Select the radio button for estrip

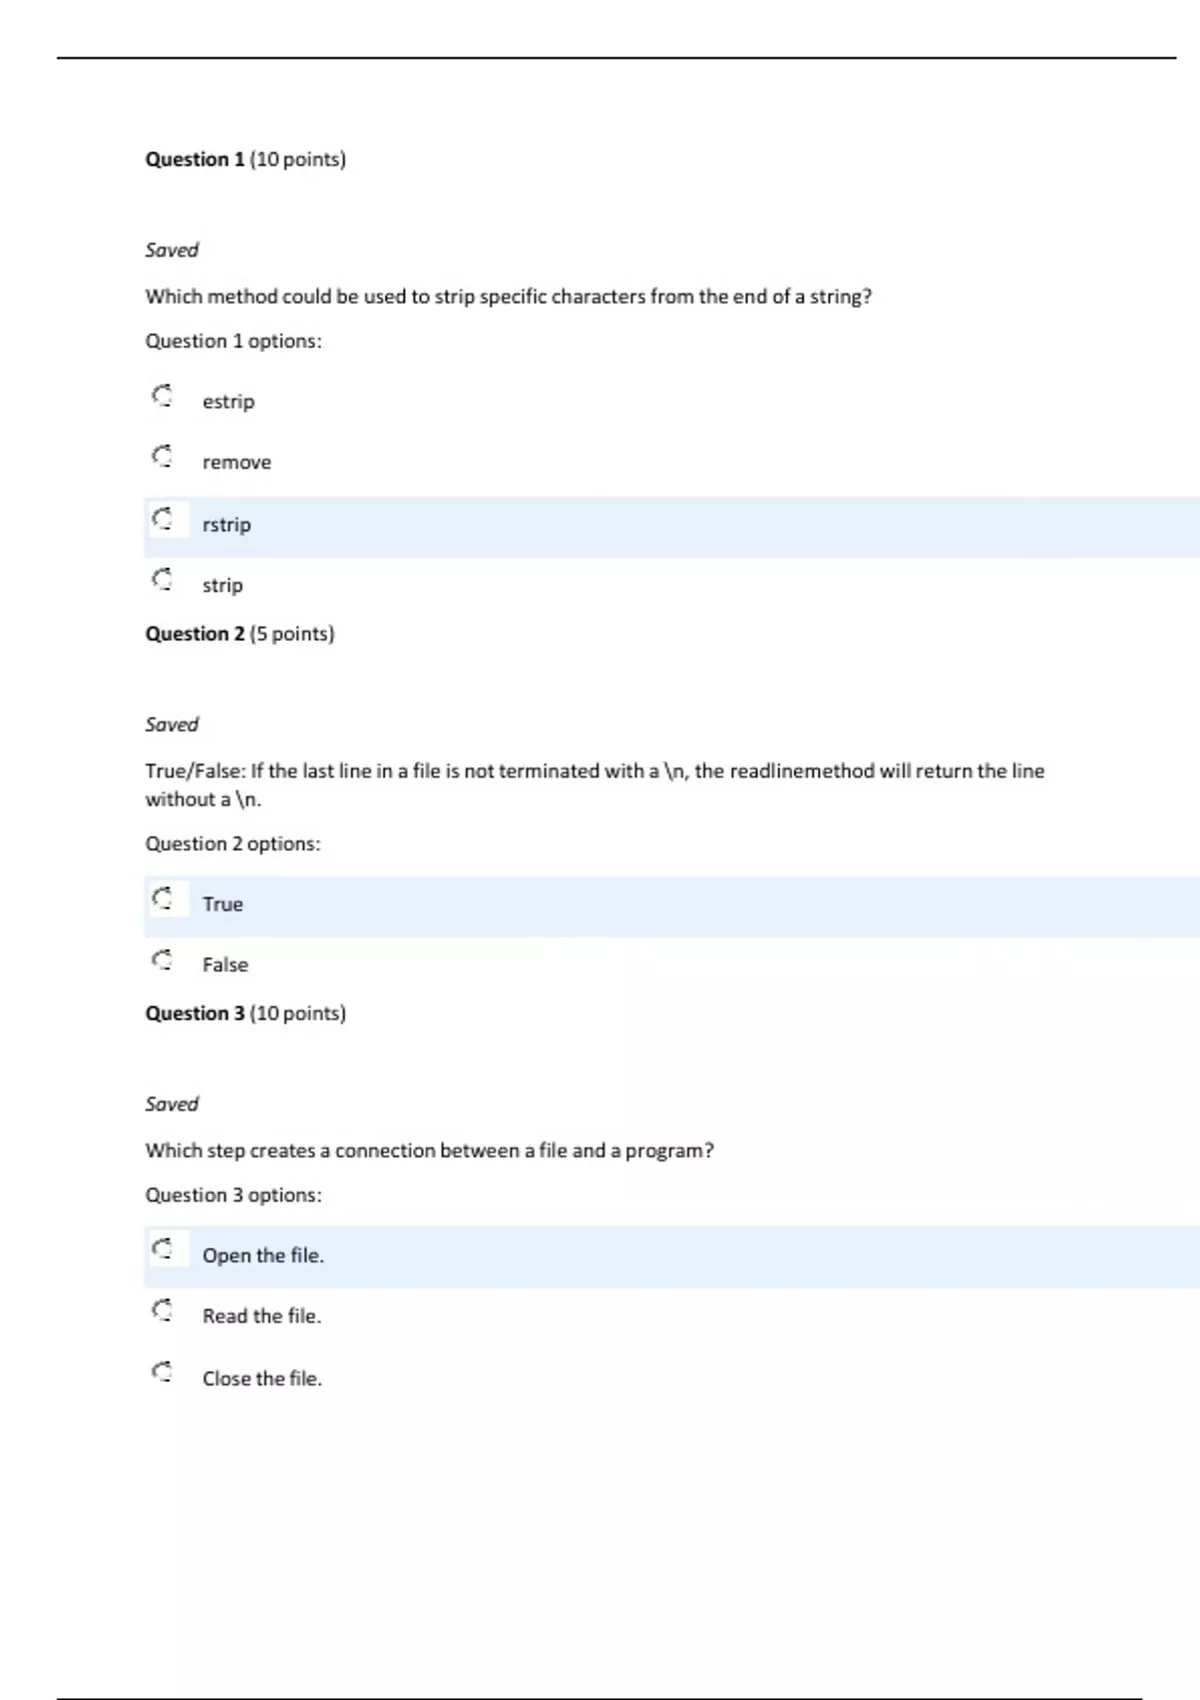[x=162, y=396]
